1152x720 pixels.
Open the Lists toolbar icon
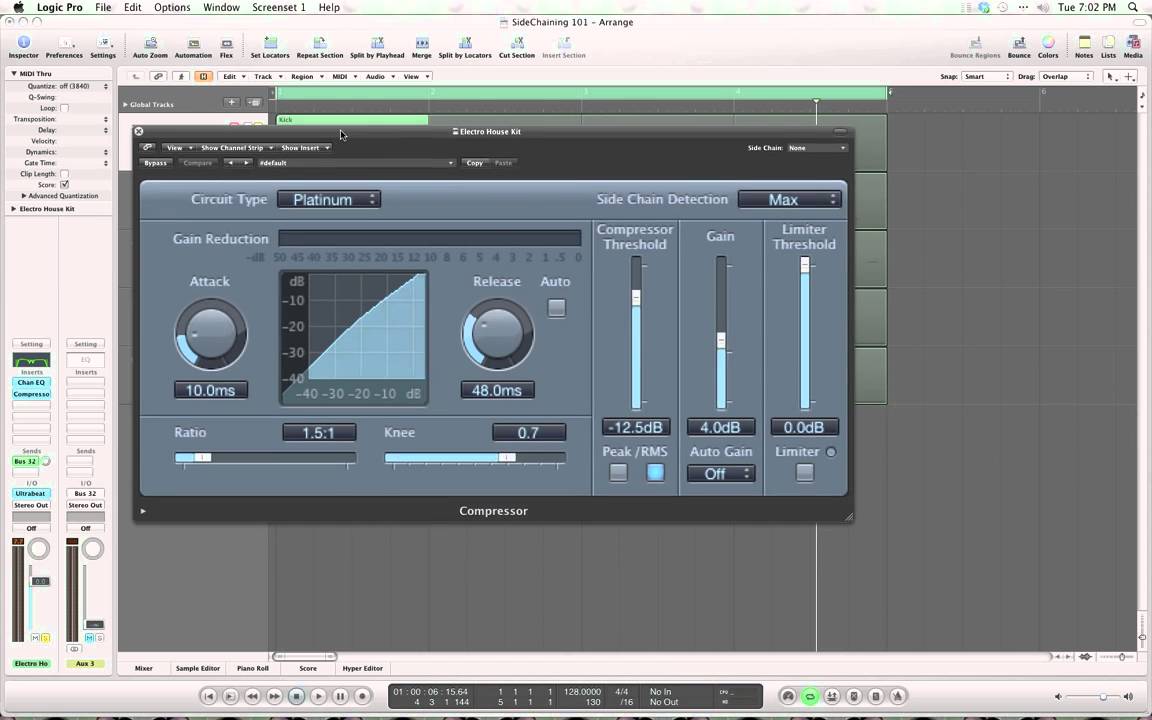(1108, 47)
